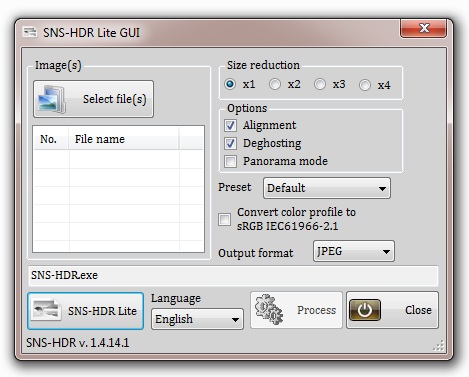This screenshot has height=377, width=469.
Task: Open the Language dropdown set to English
Action: click(x=197, y=319)
